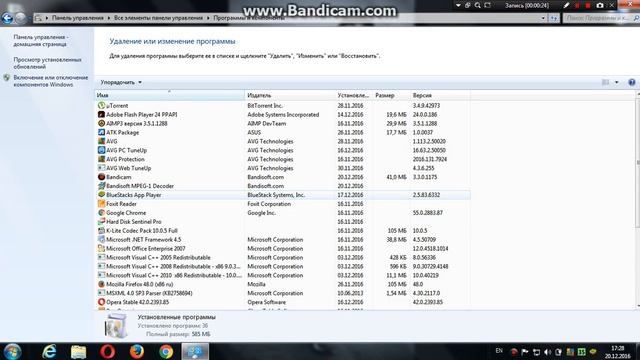Viewport: 640px width, 360px height.
Task: Click the uTorrent program icon
Action: pos(101,105)
